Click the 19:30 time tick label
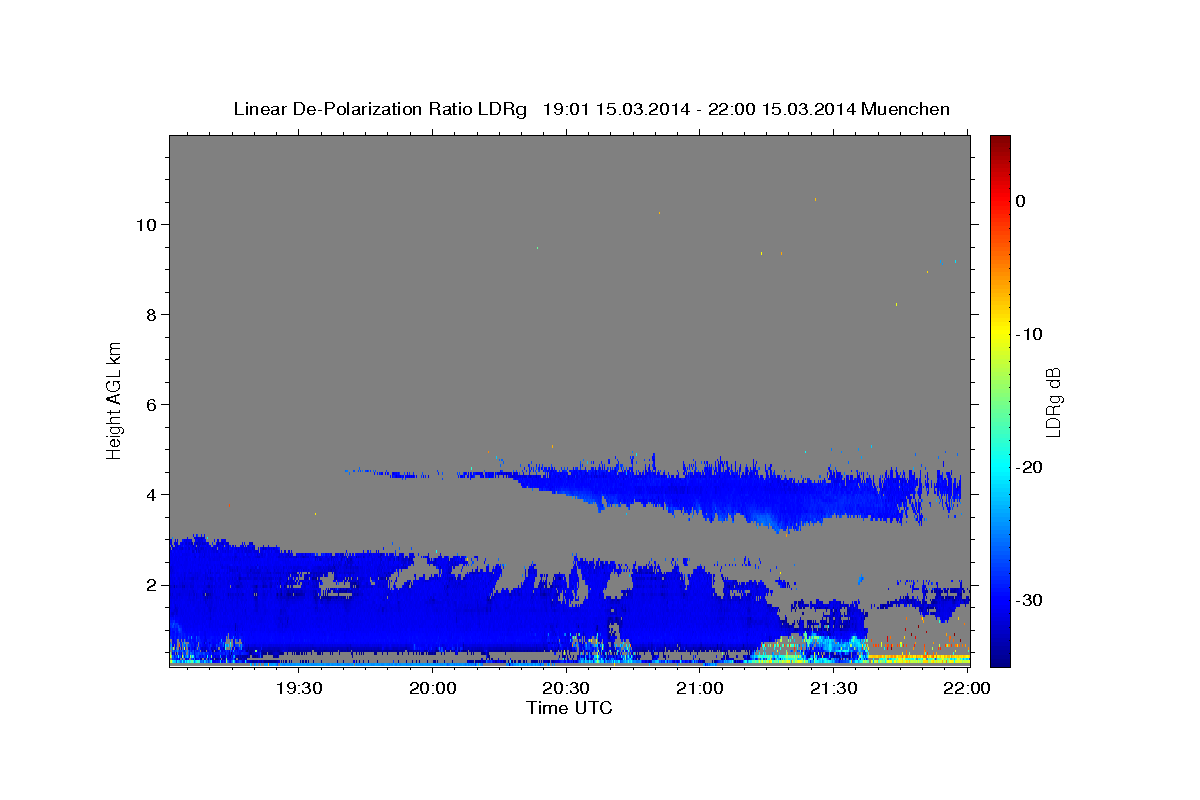The image size is (1200, 800). point(299,688)
